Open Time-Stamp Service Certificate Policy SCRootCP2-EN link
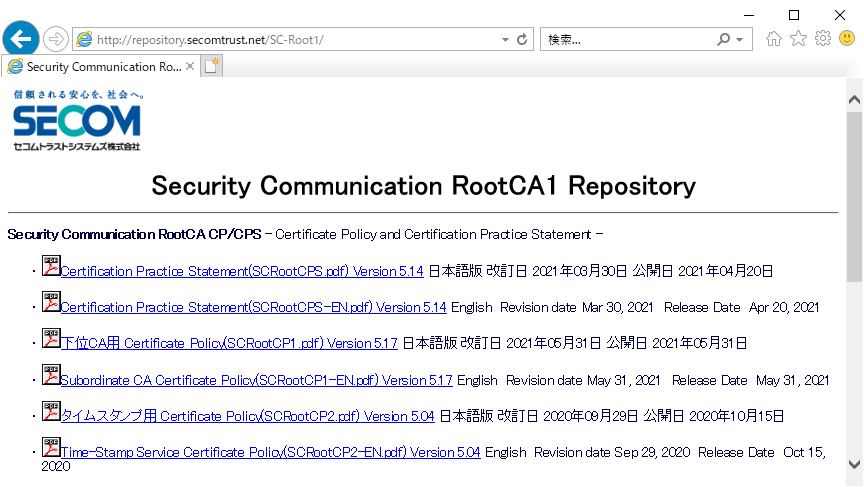 pyautogui.click(x=271, y=452)
